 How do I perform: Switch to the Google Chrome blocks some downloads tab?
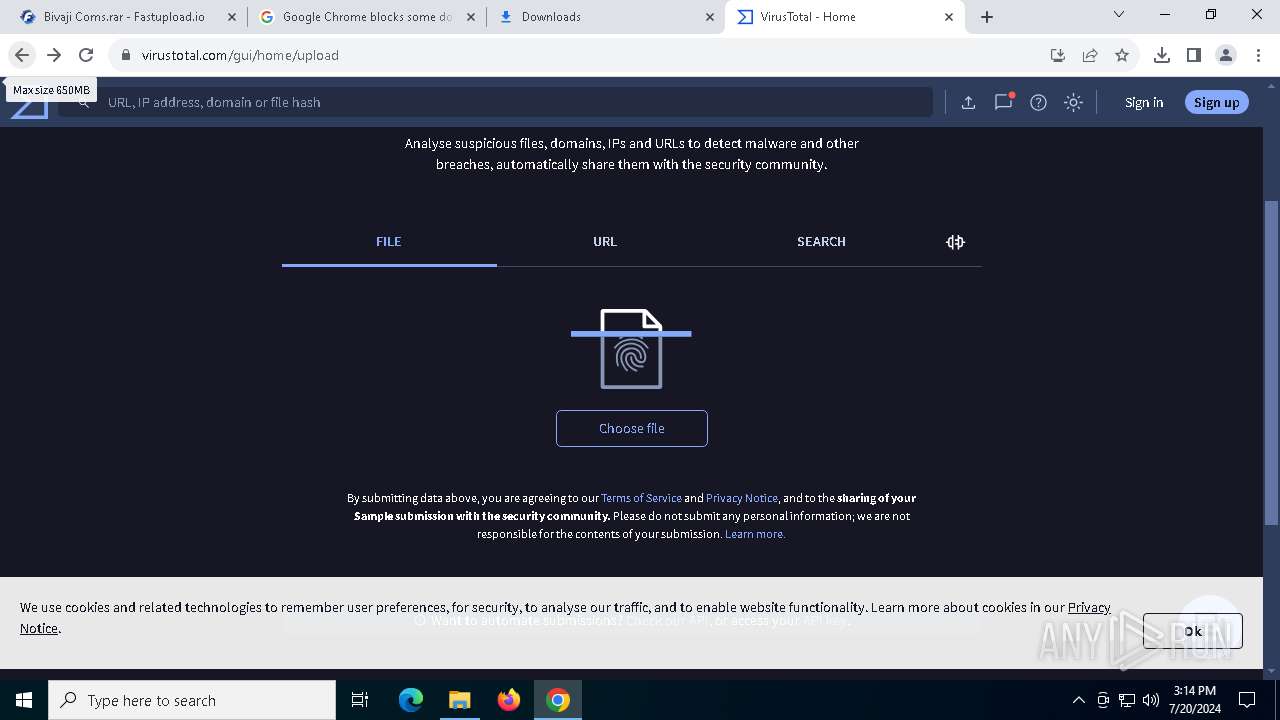[x=366, y=17]
